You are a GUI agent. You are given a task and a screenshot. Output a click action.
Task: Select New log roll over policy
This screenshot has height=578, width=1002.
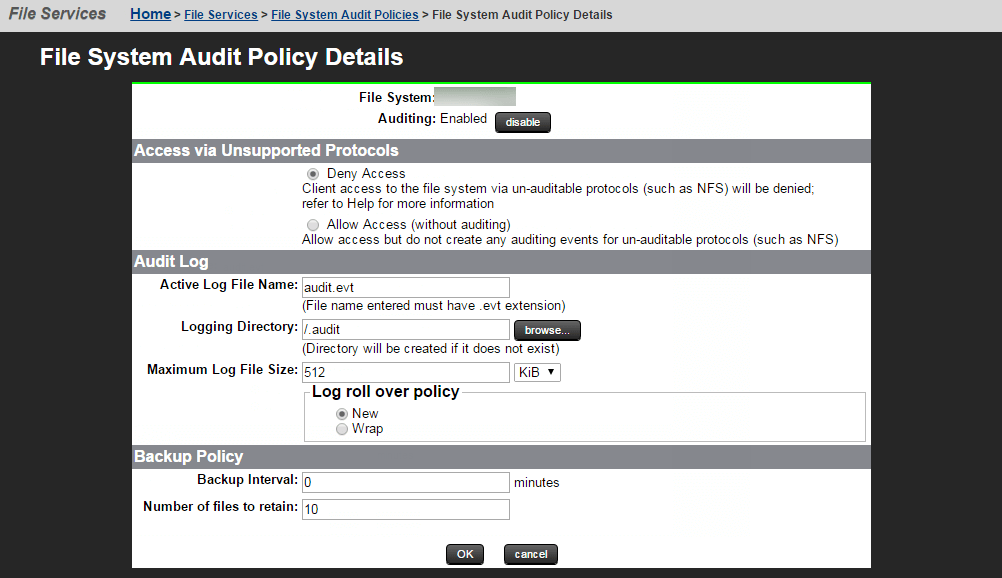pyautogui.click(x=343, y=414)
